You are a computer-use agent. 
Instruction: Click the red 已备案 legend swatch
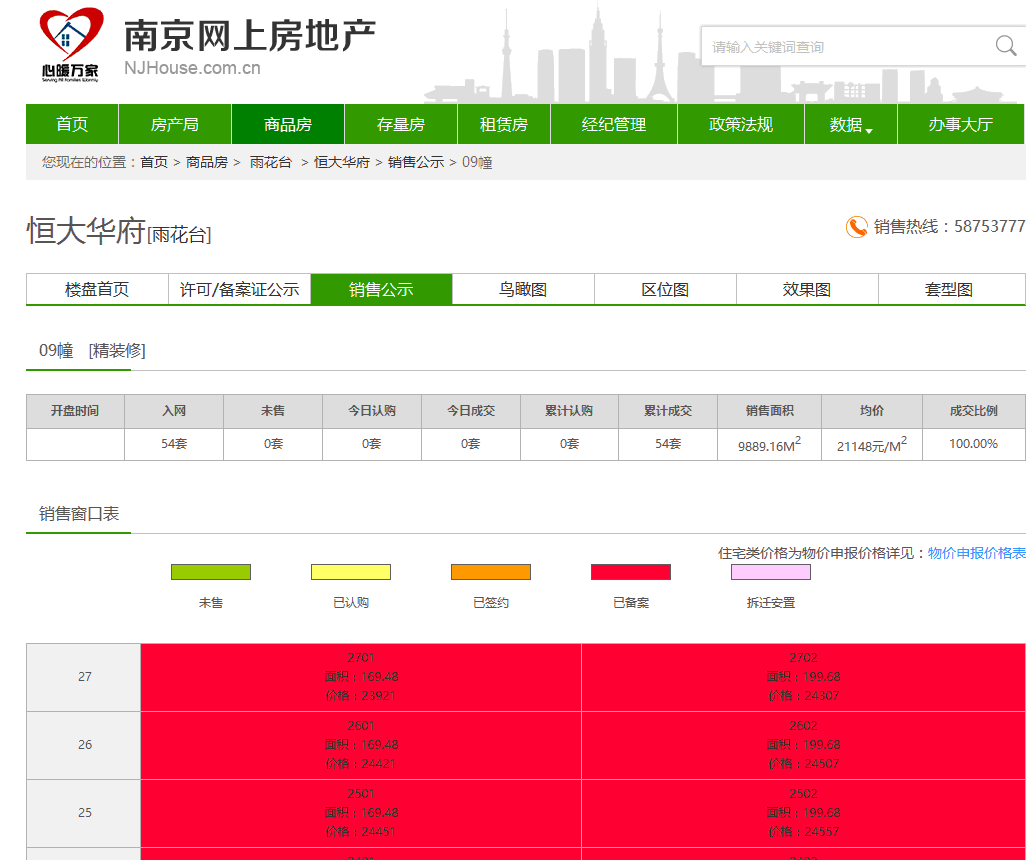[631, 572]
